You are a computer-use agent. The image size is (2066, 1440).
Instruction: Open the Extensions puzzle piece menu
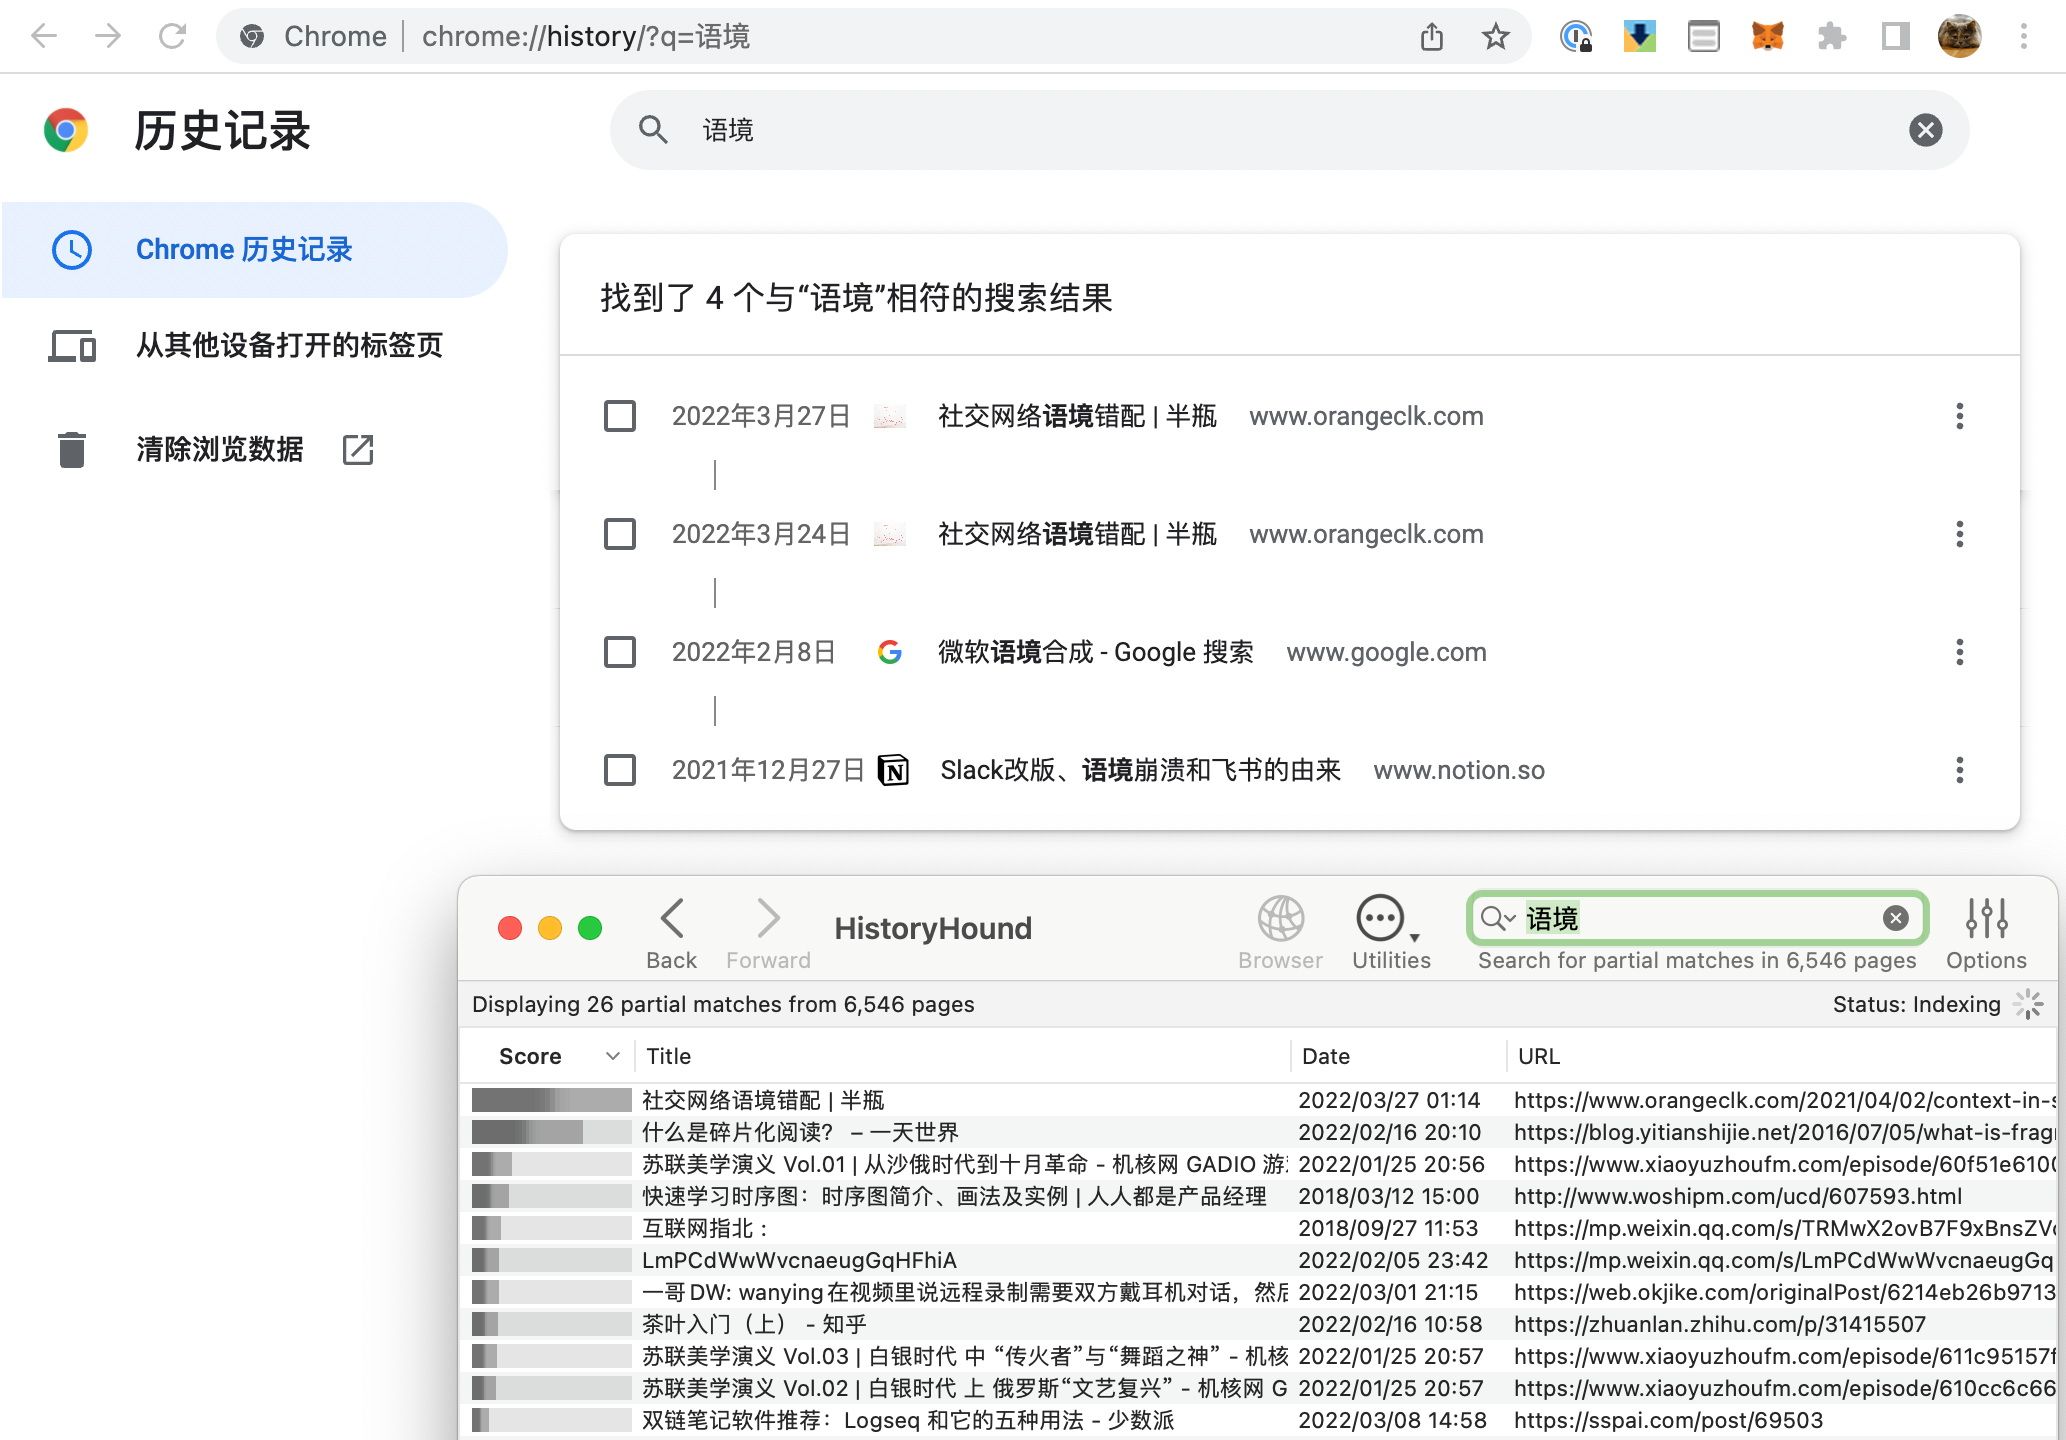[x=1832, y=37]
